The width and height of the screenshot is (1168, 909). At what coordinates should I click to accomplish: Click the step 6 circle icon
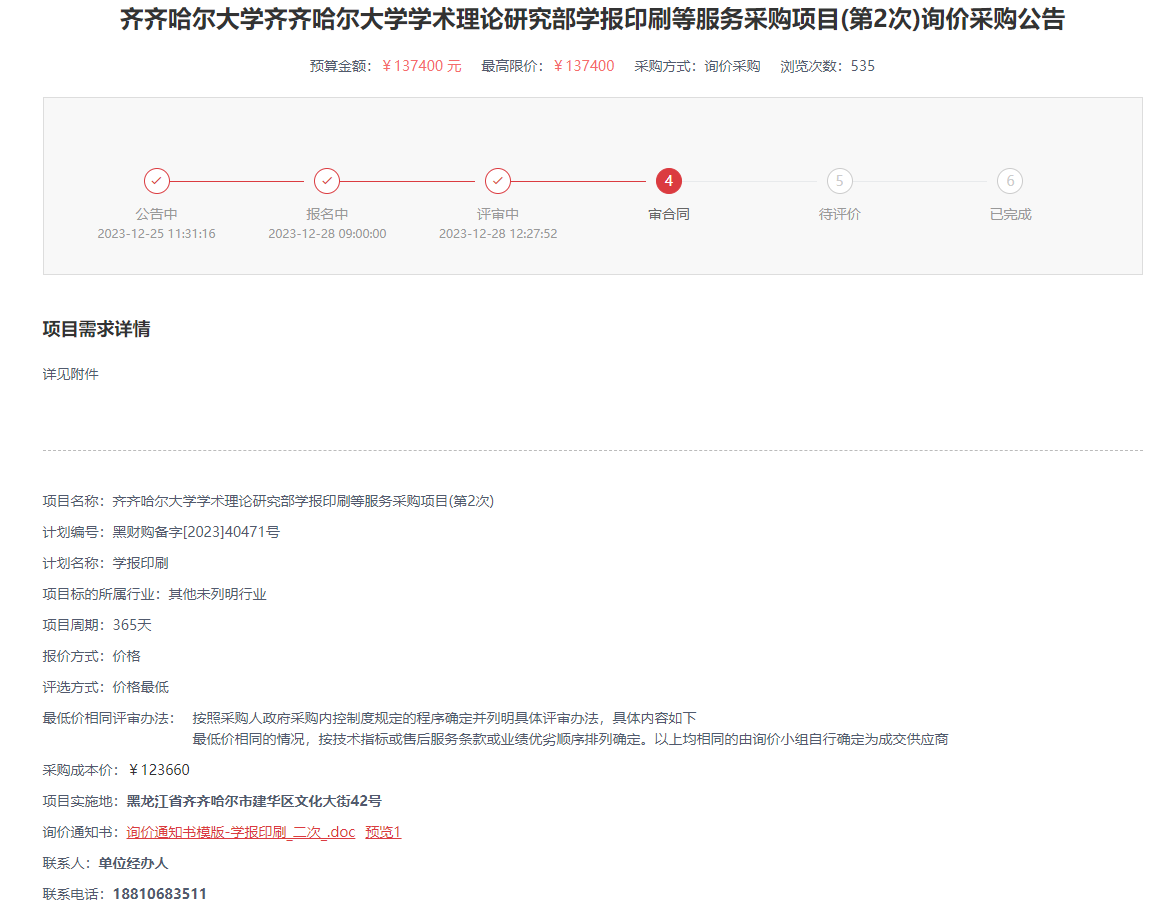pos(1010,181)
